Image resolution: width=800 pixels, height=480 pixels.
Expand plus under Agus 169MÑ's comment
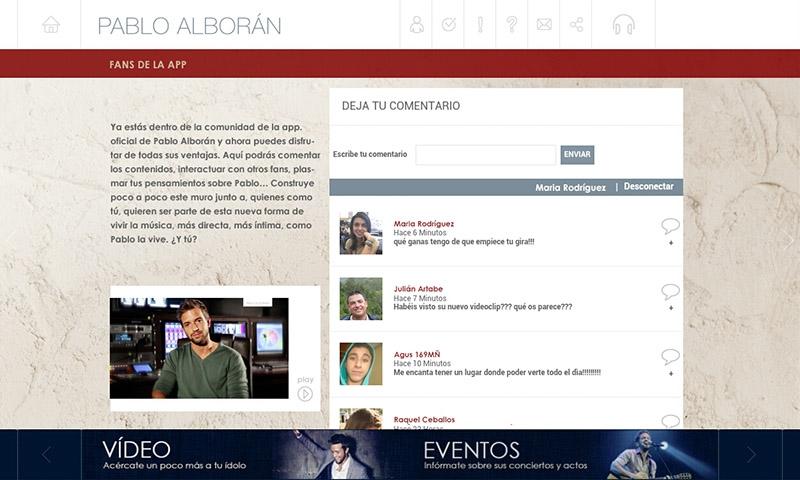pos(671,373)
